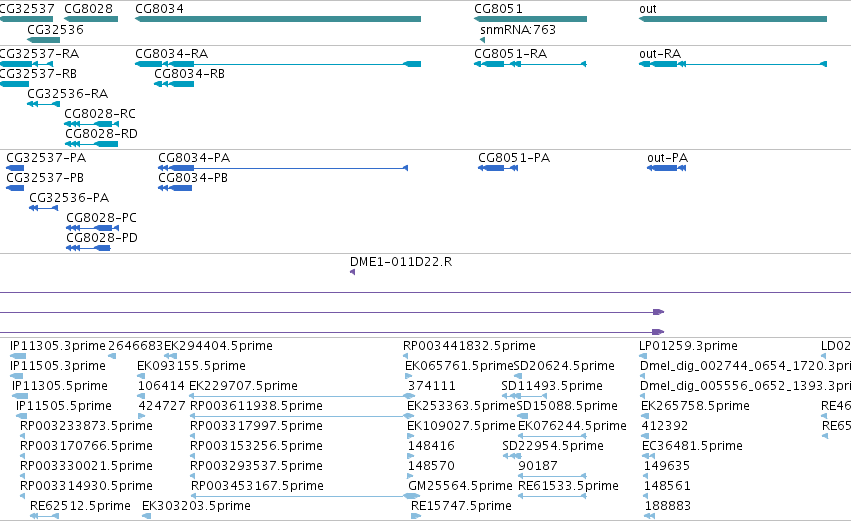Screen dimensions: 851x521
Task: Click EST label EK253363.5prime
Action: (461, 406)
